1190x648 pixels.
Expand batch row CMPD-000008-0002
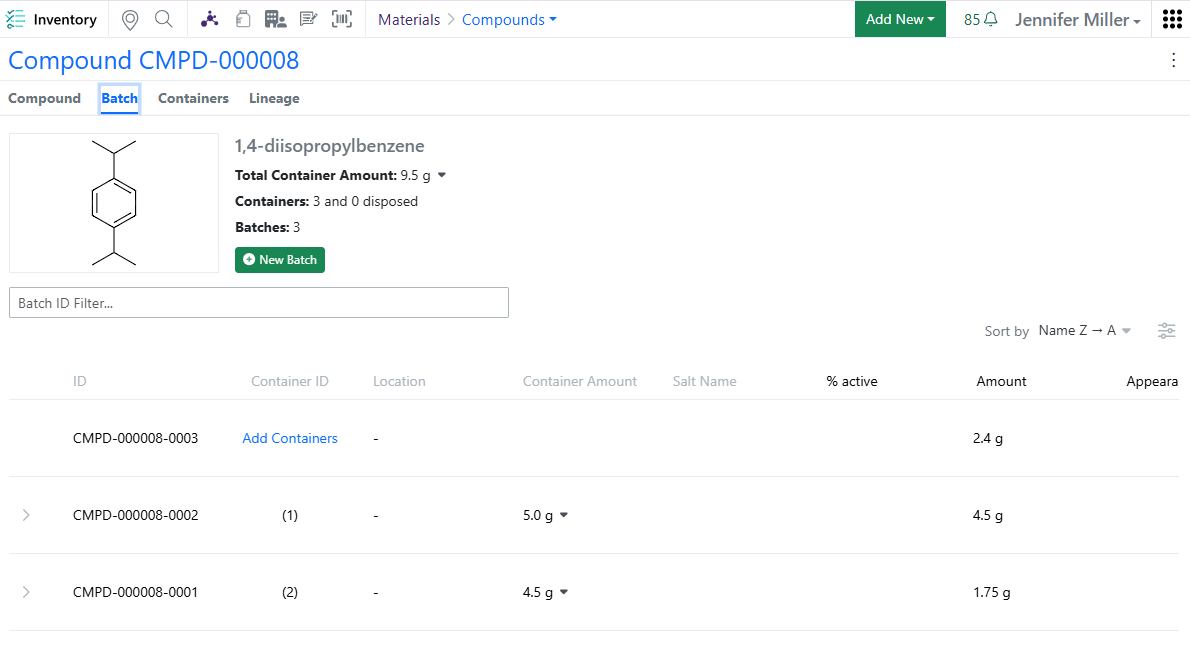[26, 515]
